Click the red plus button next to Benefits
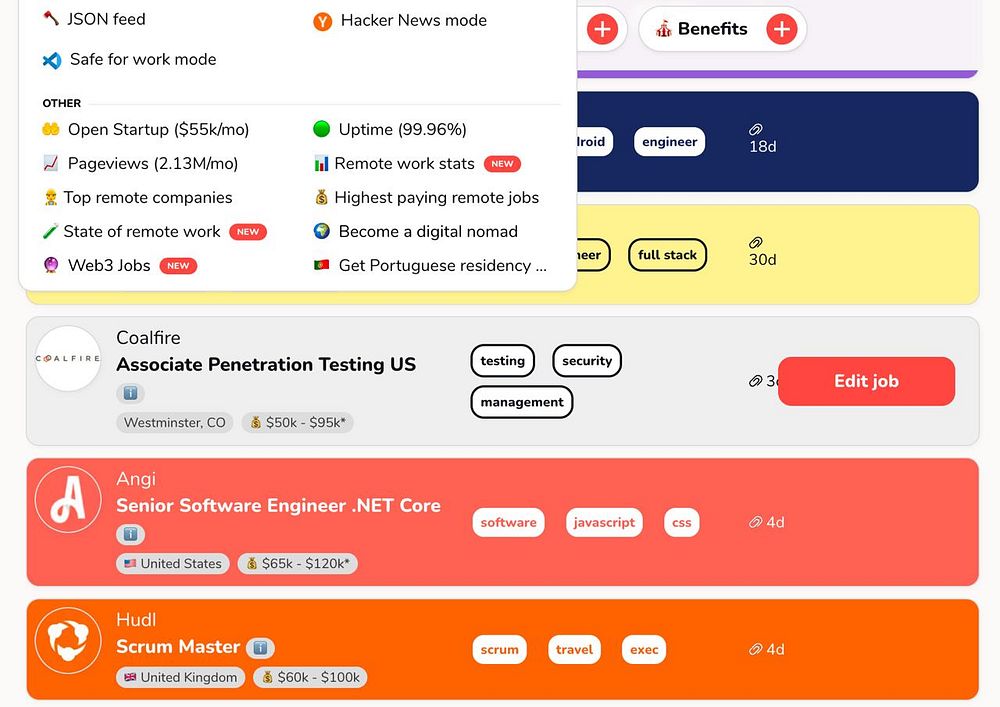The image size is (1000, 707). (x=781, y=29)
